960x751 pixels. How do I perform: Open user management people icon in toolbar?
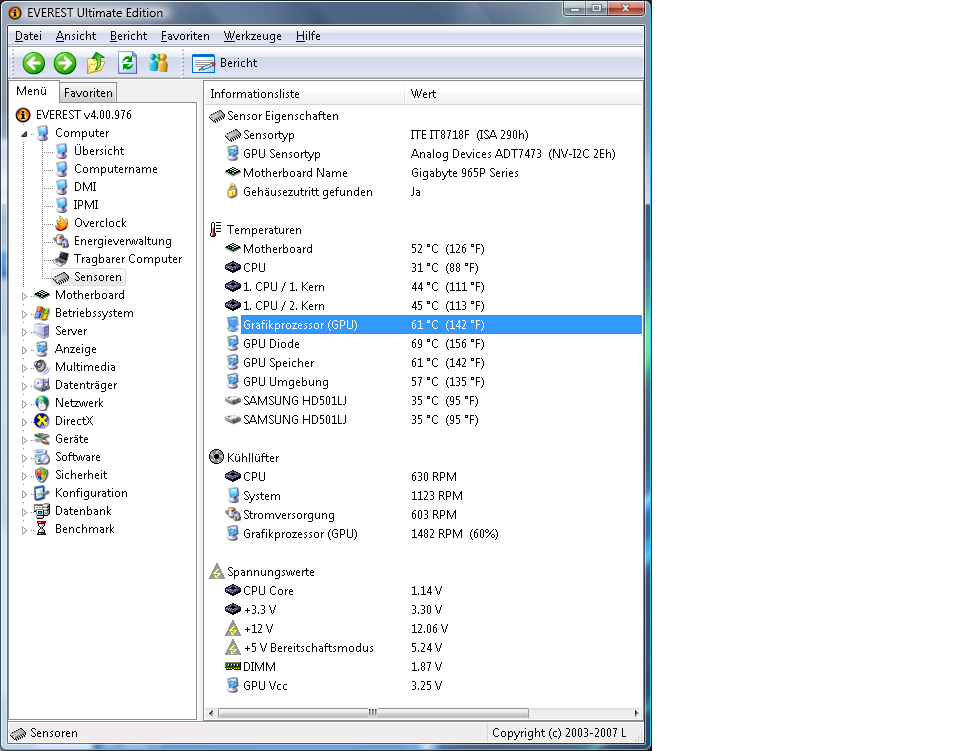point(159,62)
